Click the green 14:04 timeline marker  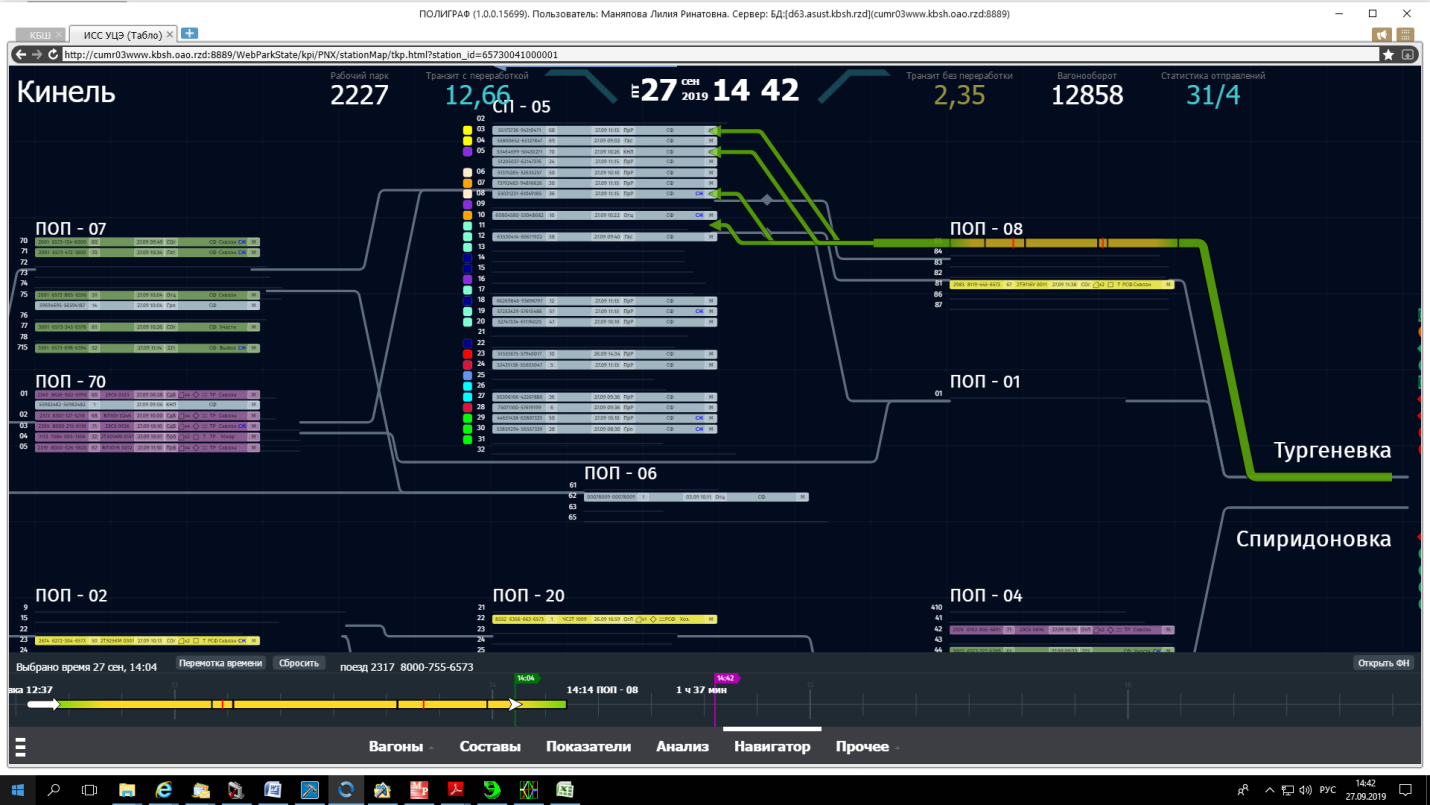pos(526,678)
